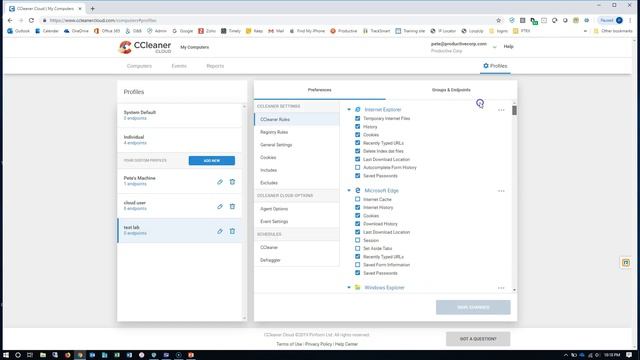Click the Add New profile button
Screen dimensions: 640x360
(212, 160)
